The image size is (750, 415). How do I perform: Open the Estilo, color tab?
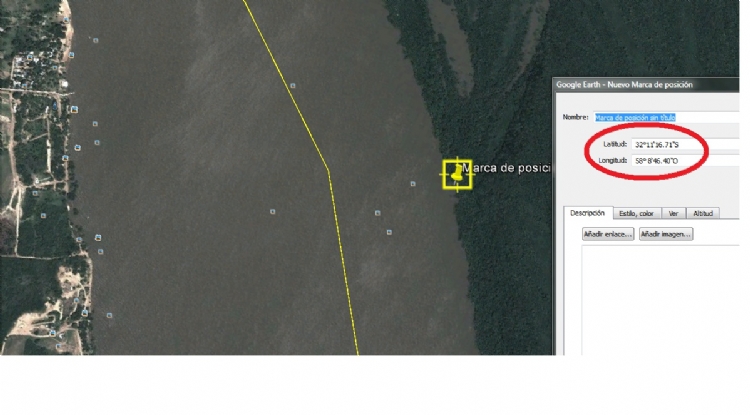pyautogui.click(x=636, y=214)
